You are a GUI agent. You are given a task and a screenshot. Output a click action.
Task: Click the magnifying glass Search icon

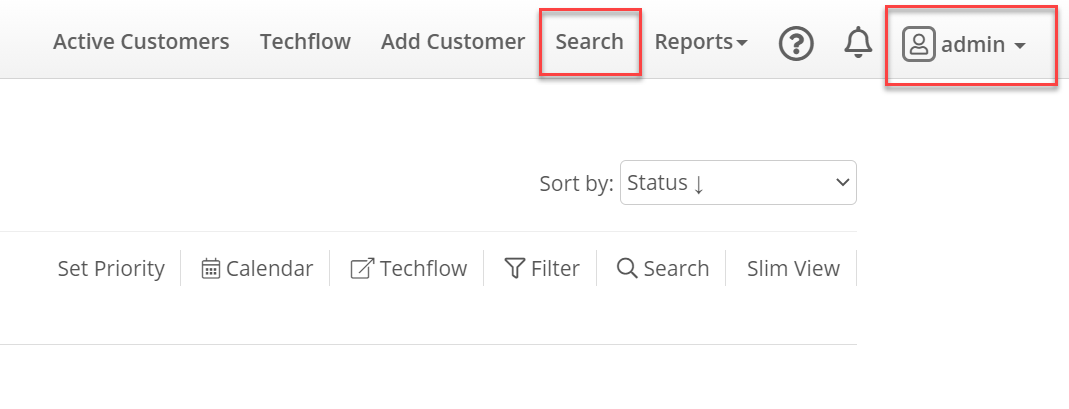click(627, 268)
